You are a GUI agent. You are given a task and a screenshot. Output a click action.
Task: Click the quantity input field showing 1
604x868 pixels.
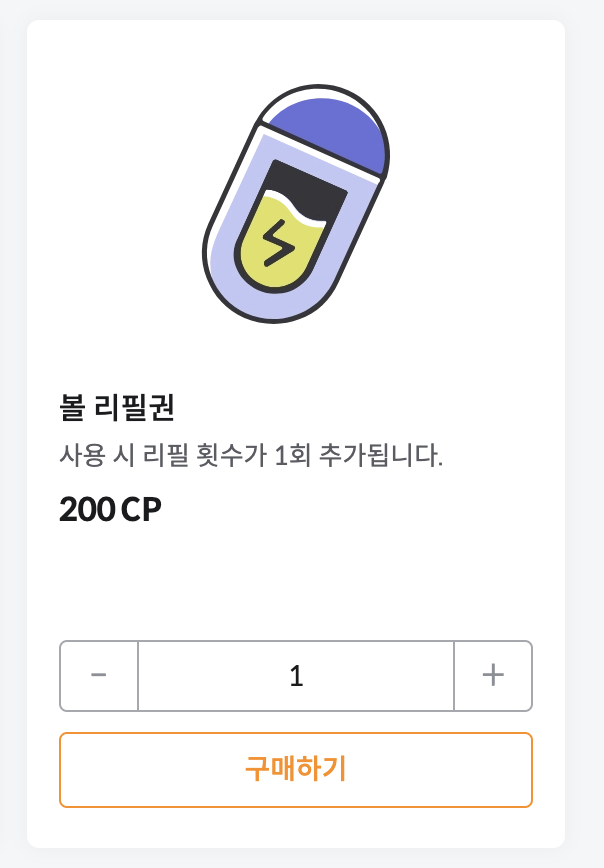[x=296, y=676]
